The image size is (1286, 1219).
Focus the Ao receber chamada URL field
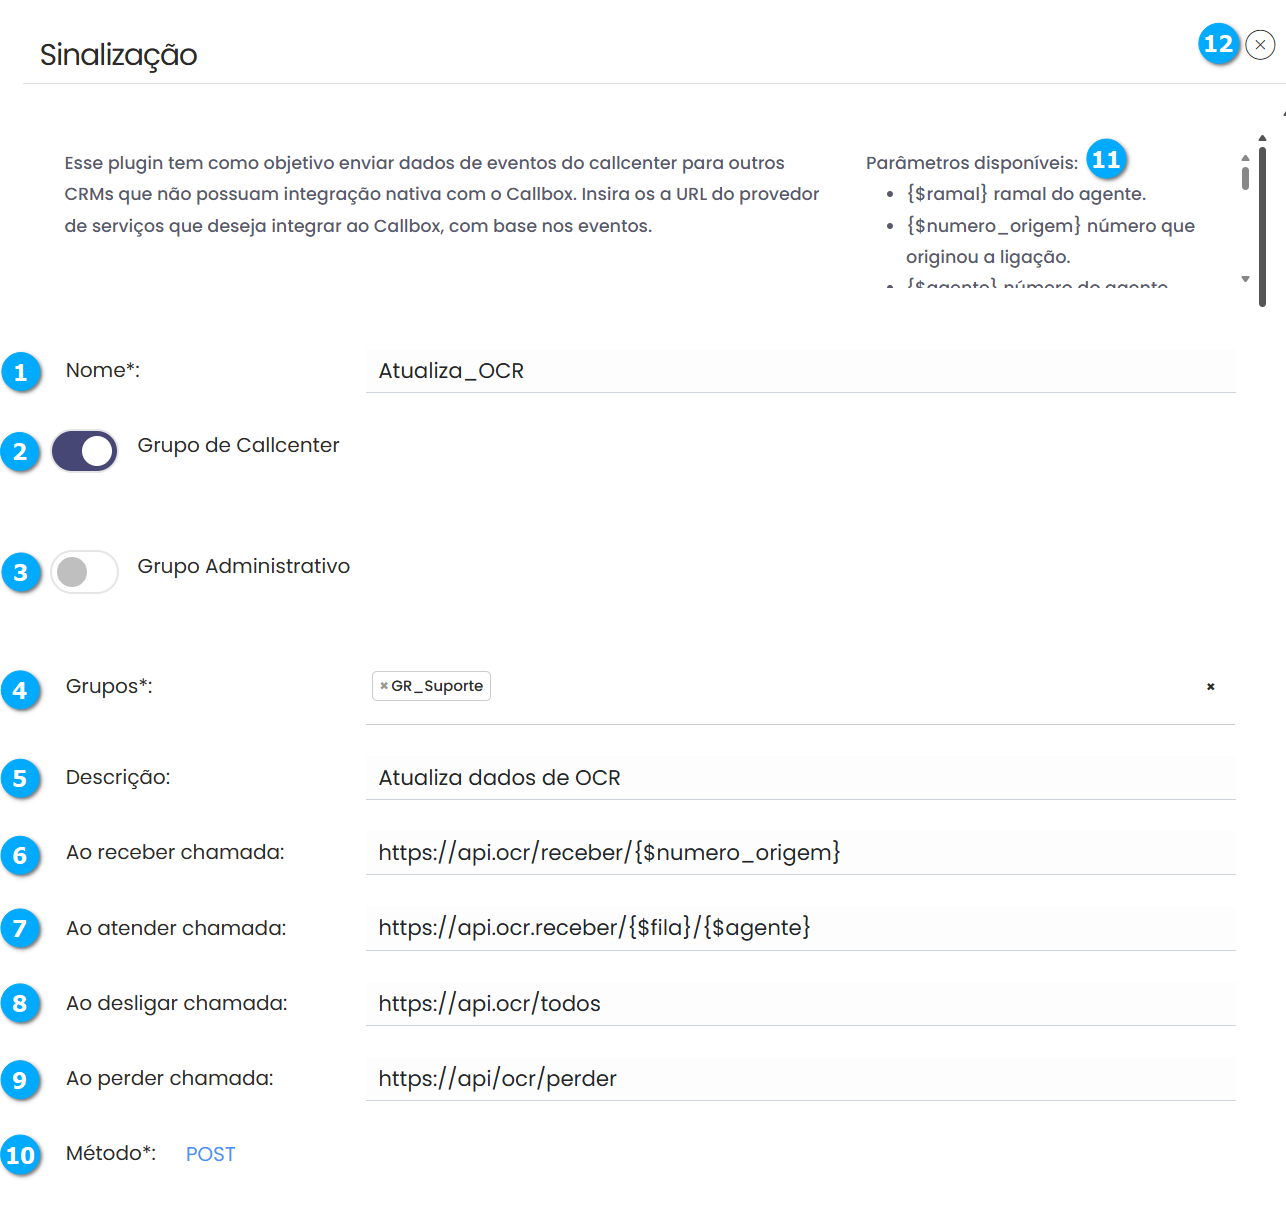[x=800, y=853]
